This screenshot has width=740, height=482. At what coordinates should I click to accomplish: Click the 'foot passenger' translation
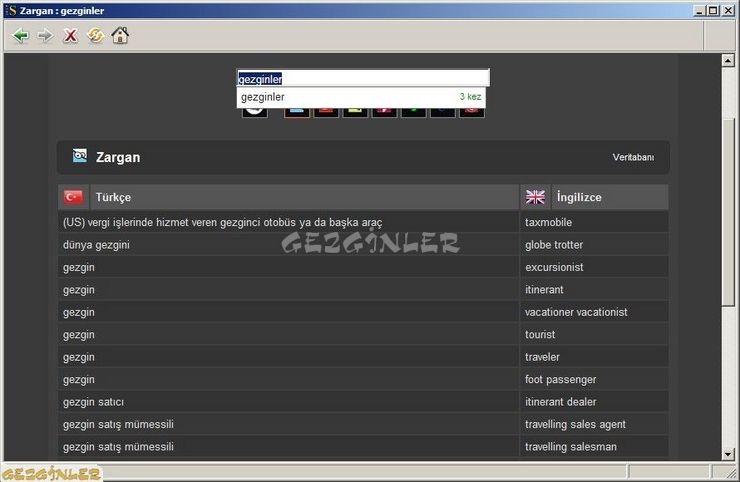[x=561, y=380]
